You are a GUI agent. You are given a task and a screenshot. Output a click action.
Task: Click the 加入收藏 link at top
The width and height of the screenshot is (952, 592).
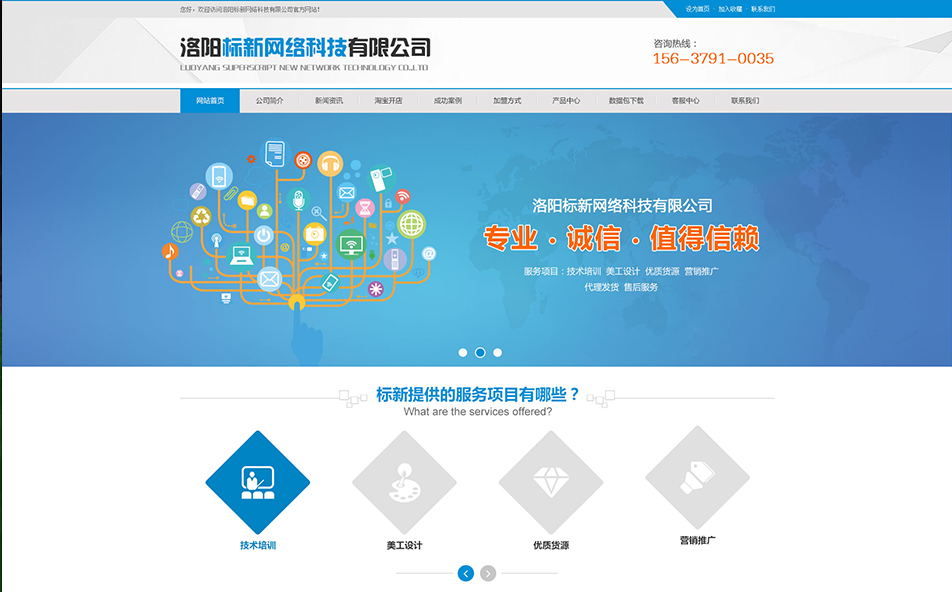pyautogui.click(x=730, y=9)
